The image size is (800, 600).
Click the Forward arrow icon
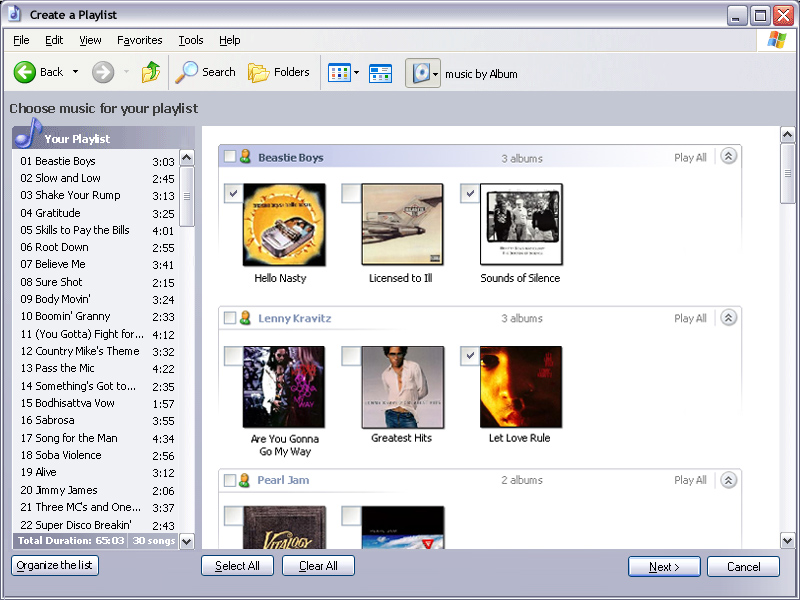click(x=103, y=72)
